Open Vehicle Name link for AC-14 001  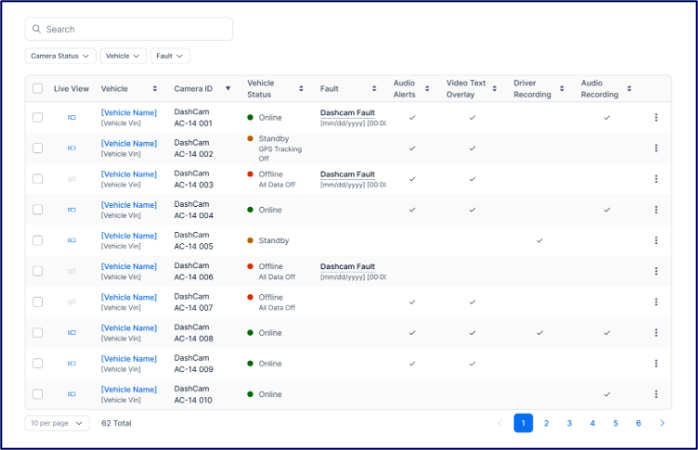click(x=129, y=113)
